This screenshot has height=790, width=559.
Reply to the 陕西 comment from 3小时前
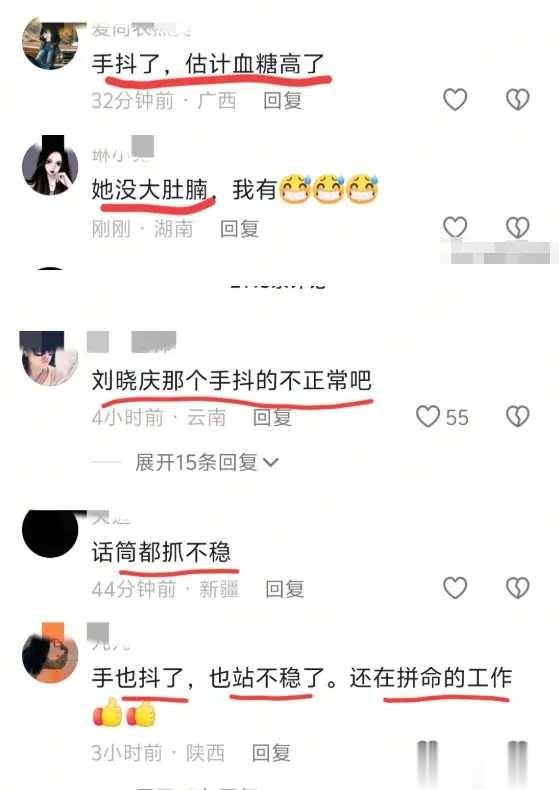click(271, 753)
